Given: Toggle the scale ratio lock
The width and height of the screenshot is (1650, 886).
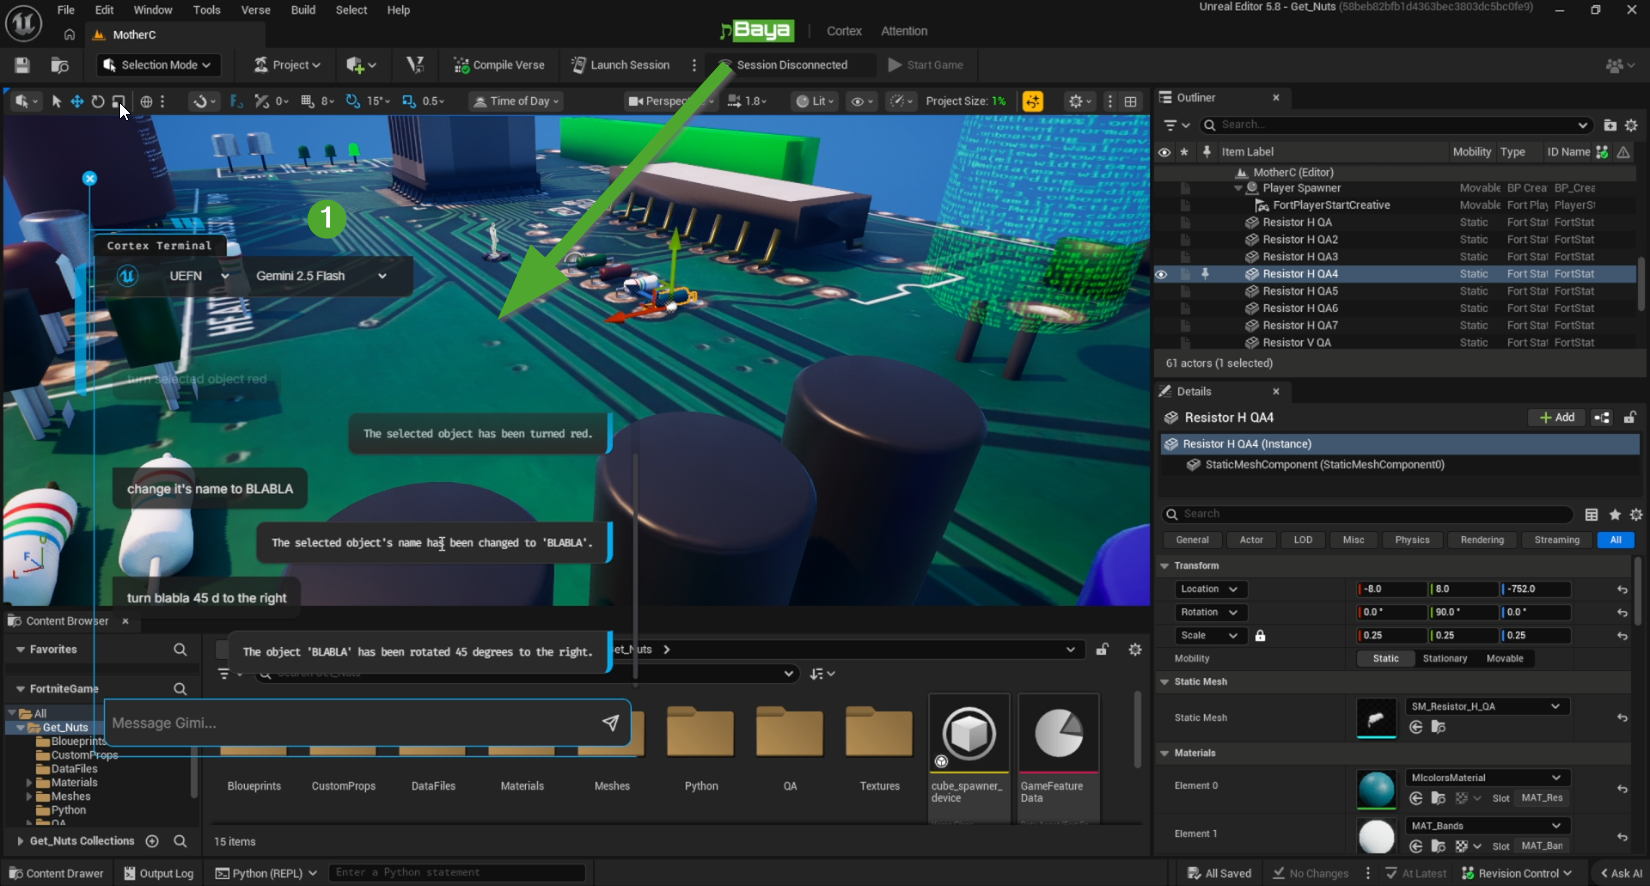Looking at the screenshot, I should point(1260,636).
